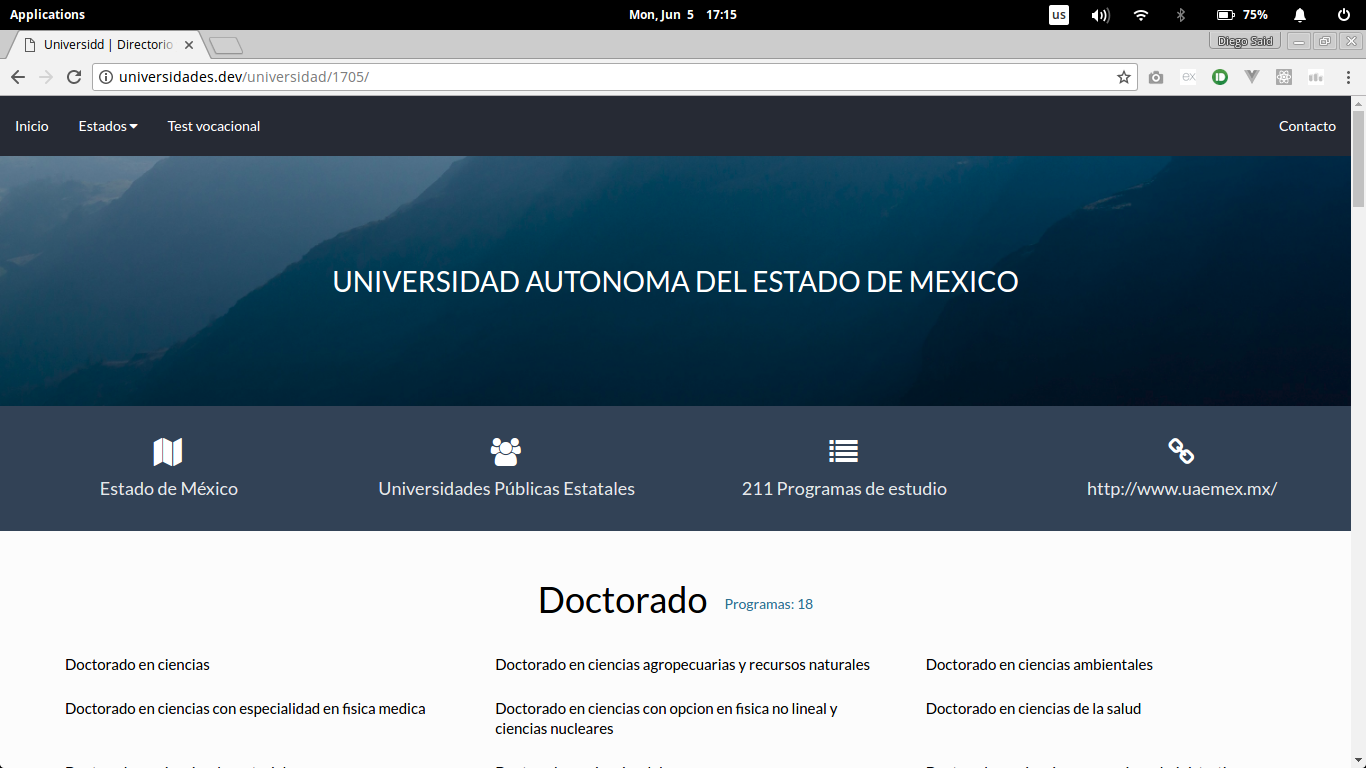Screen dimensions: 1366x768
Task: Open the green Pushbullet extension icon
Action: [x=1220, y=77]
